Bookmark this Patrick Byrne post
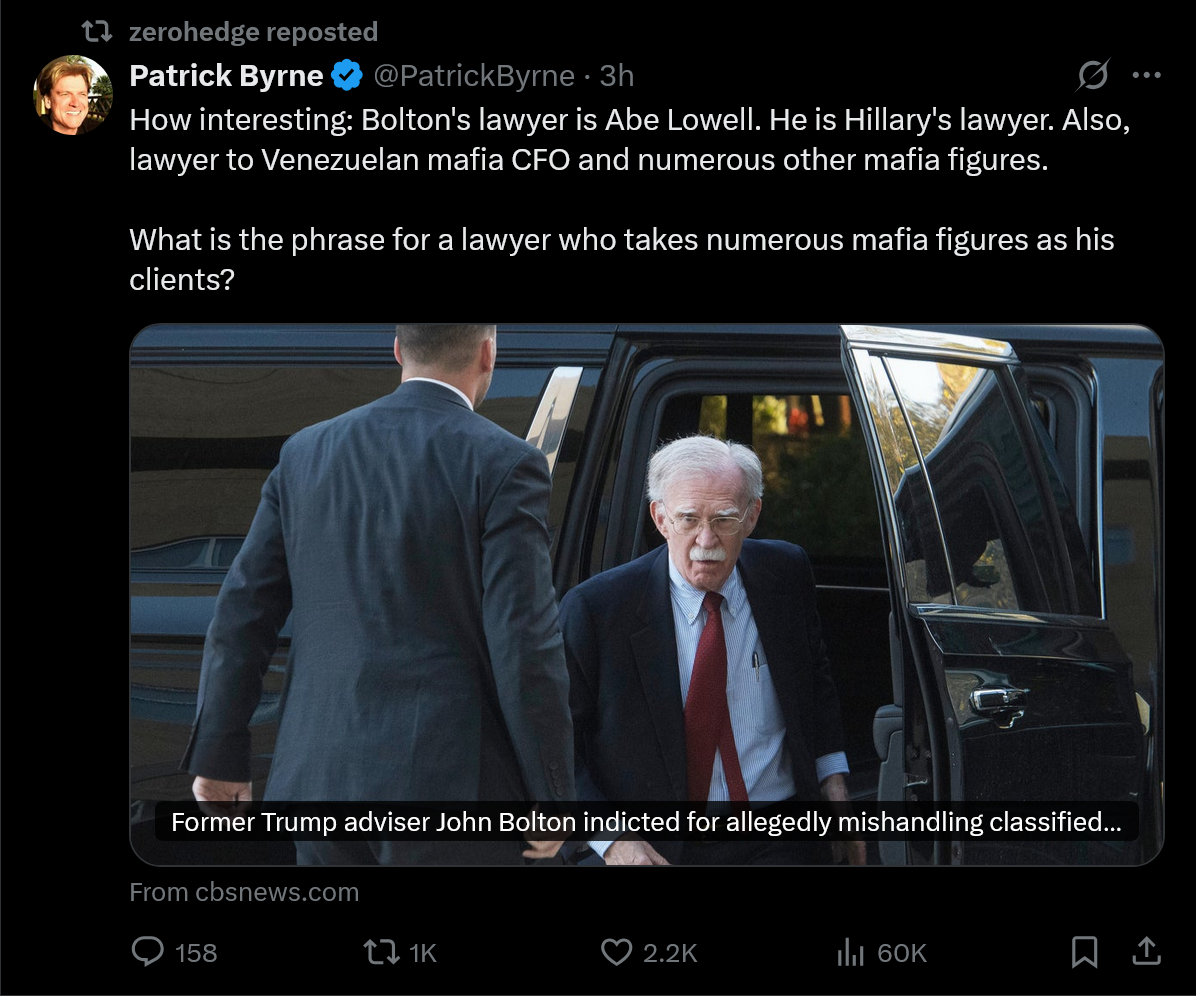This screenshot has height=996, width=1196. coord(1084,951)
